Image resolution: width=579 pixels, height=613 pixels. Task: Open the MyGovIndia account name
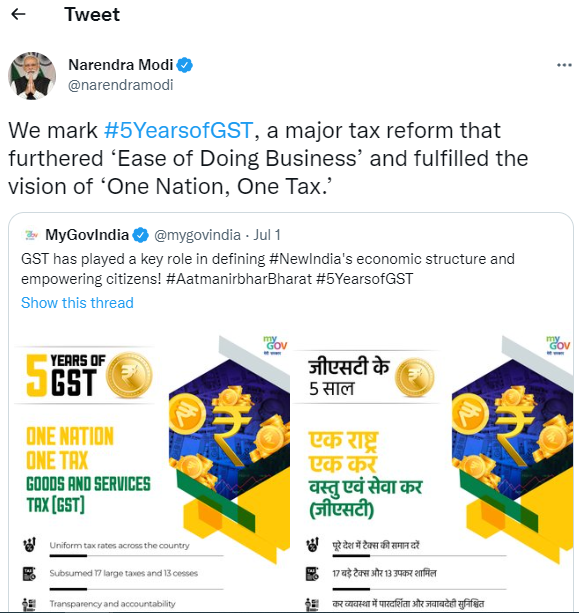pyautogui.click(x=87, y=235)
